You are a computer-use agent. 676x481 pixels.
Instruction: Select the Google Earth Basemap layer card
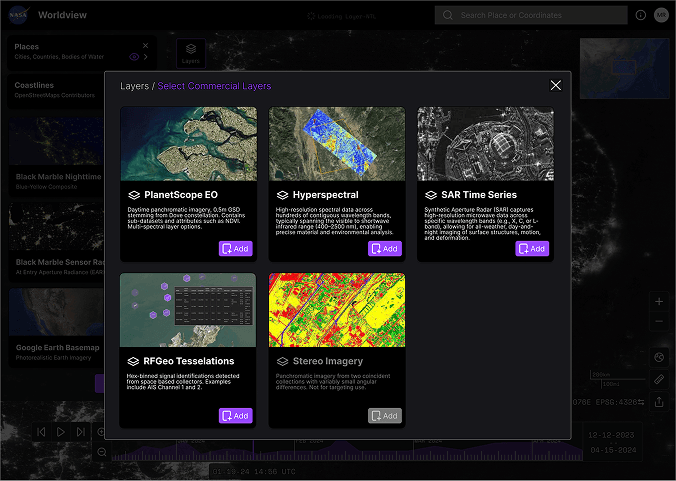pyautogui.click(x=56, y=327)
